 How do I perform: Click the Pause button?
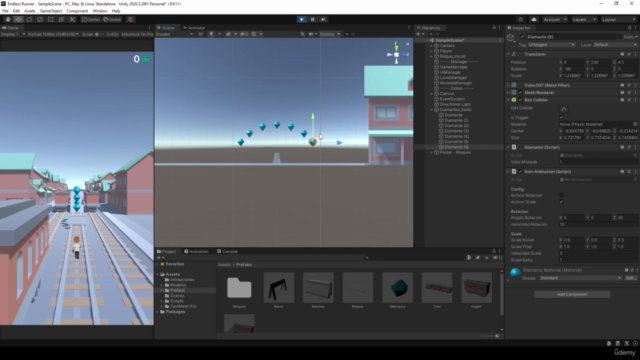point(313,19)
